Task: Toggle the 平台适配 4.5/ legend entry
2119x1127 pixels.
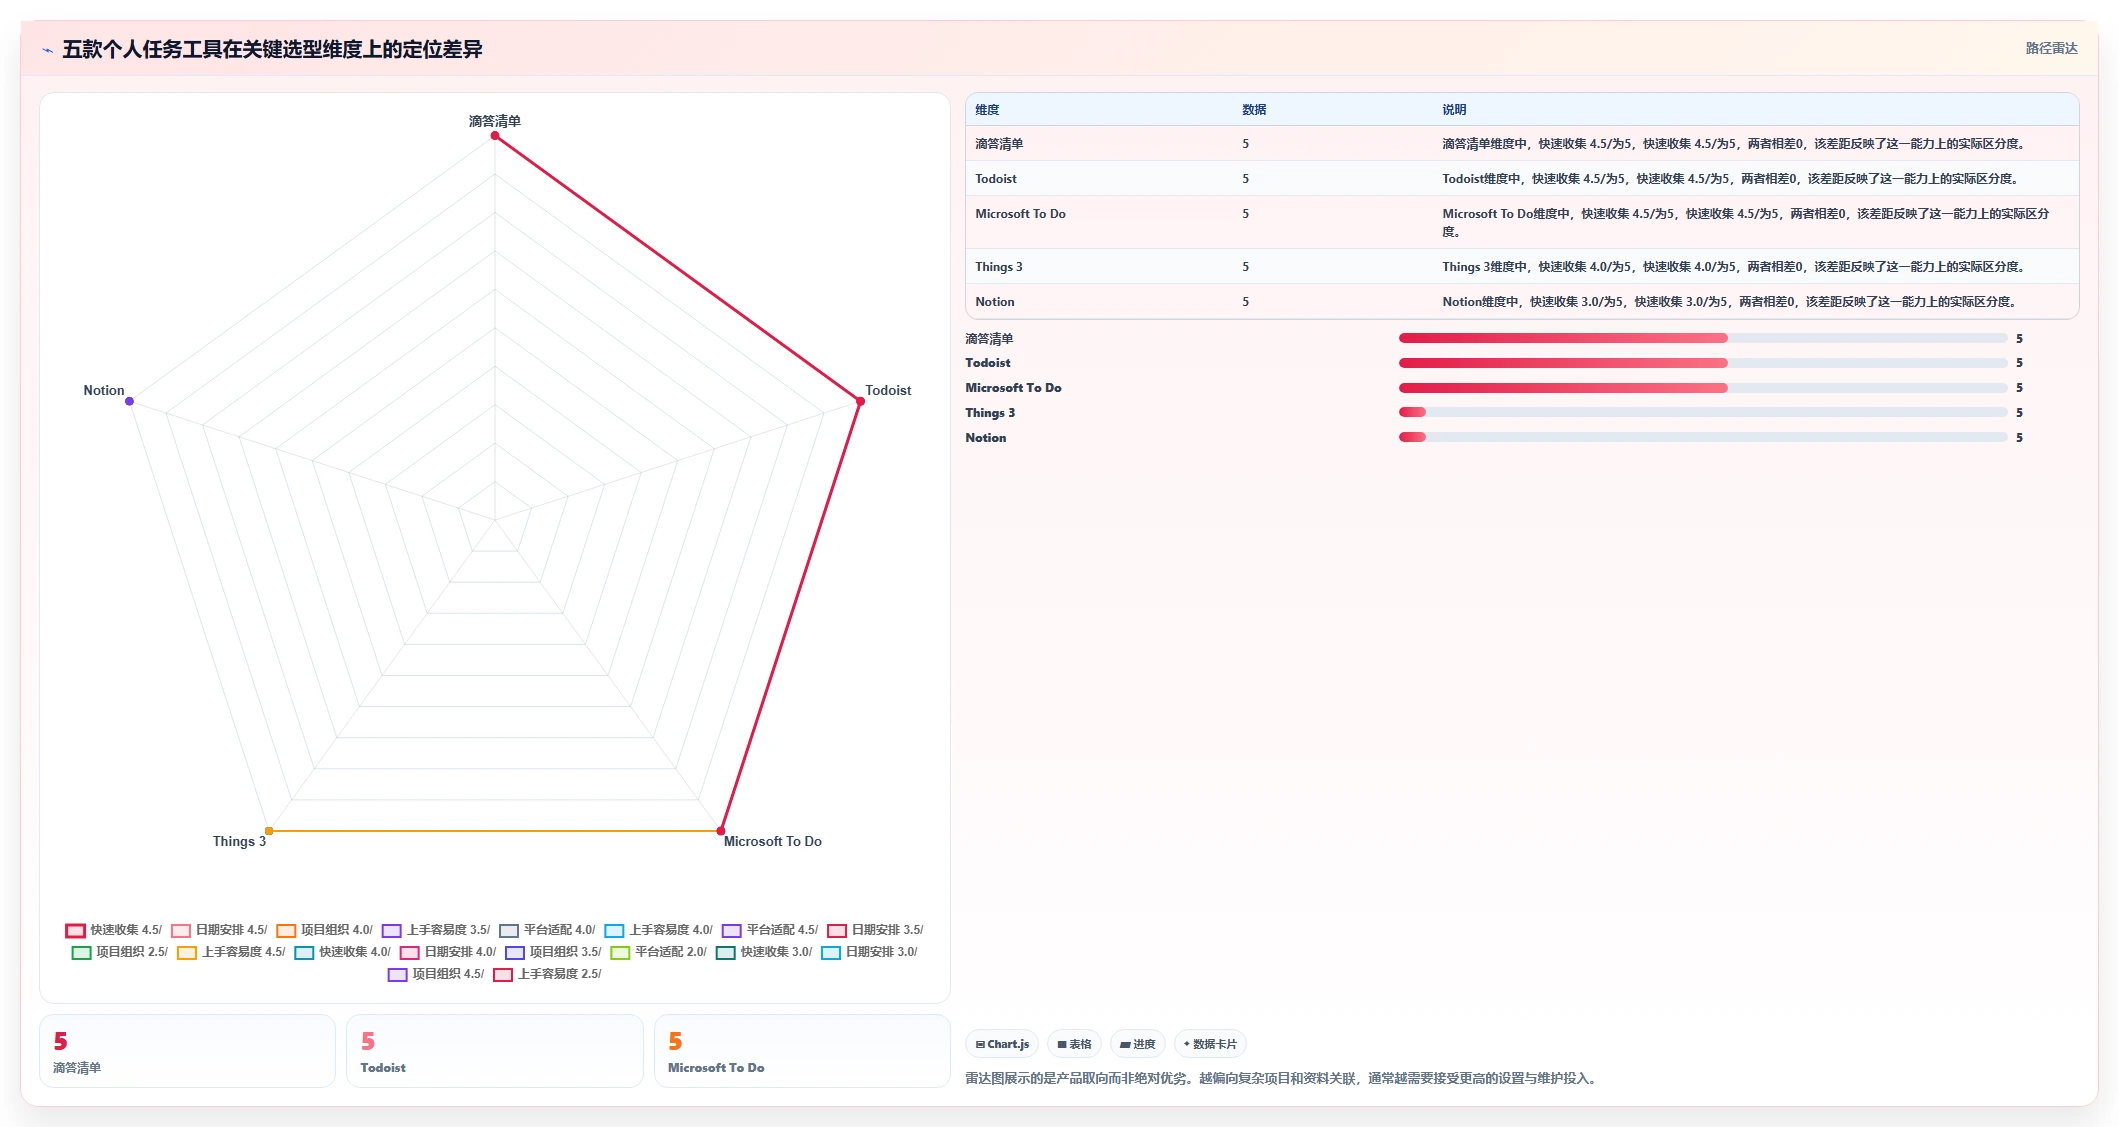Action: [770, 930]
